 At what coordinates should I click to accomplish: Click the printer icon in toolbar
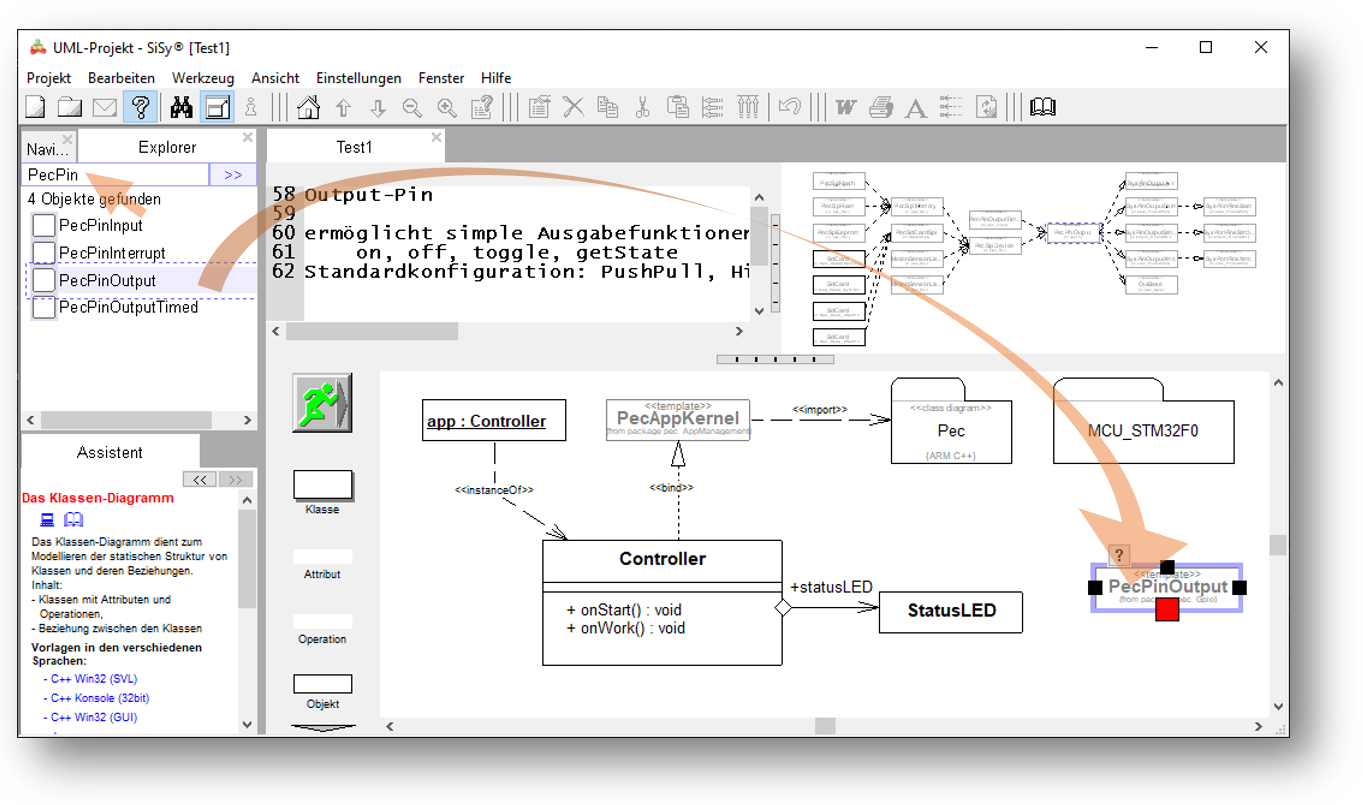pos(880,107)
